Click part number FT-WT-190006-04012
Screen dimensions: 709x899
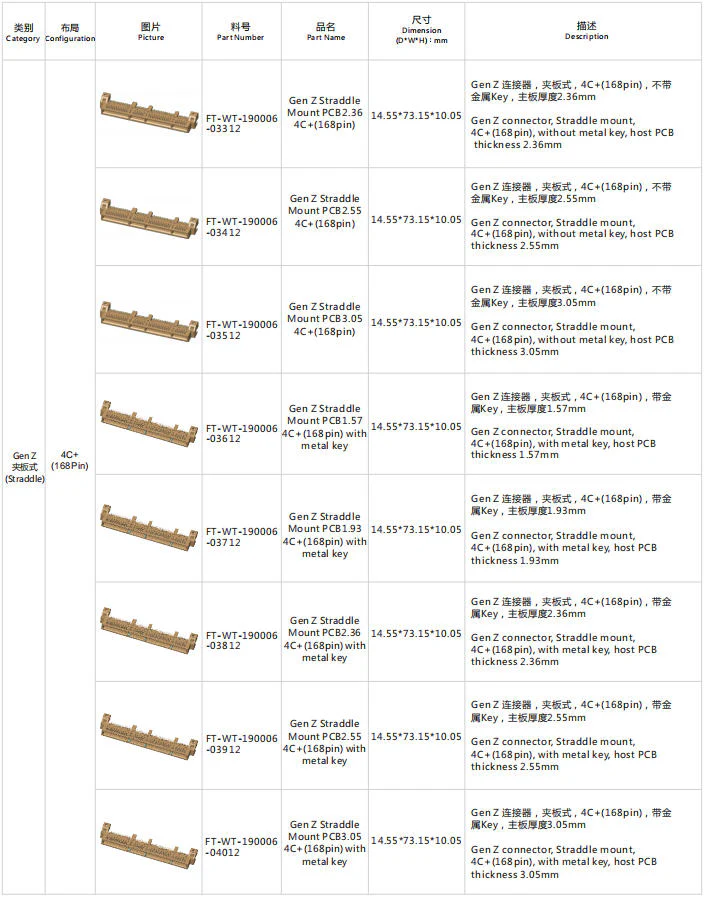tap(241, 847)
